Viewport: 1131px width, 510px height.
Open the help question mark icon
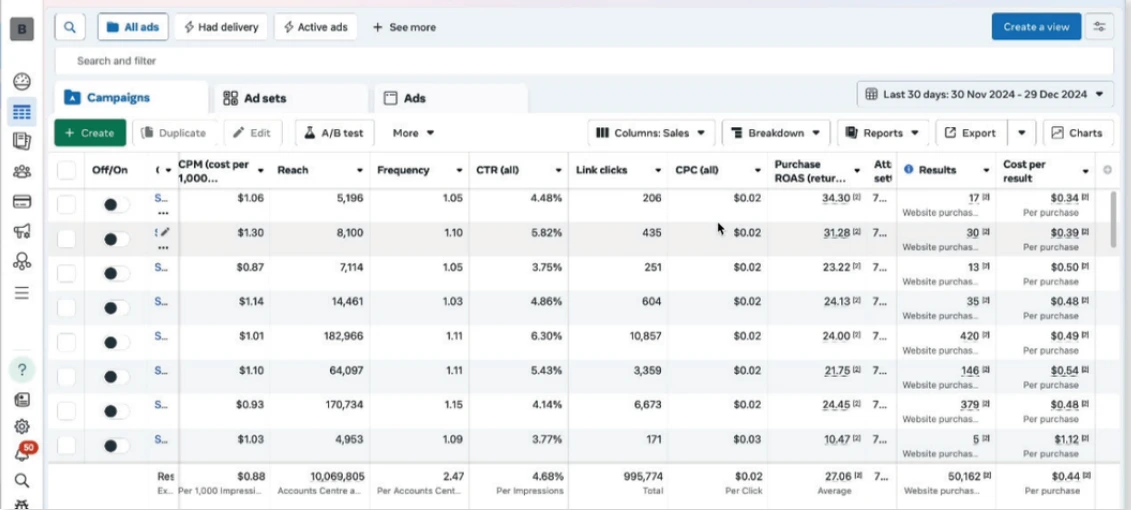22,370
